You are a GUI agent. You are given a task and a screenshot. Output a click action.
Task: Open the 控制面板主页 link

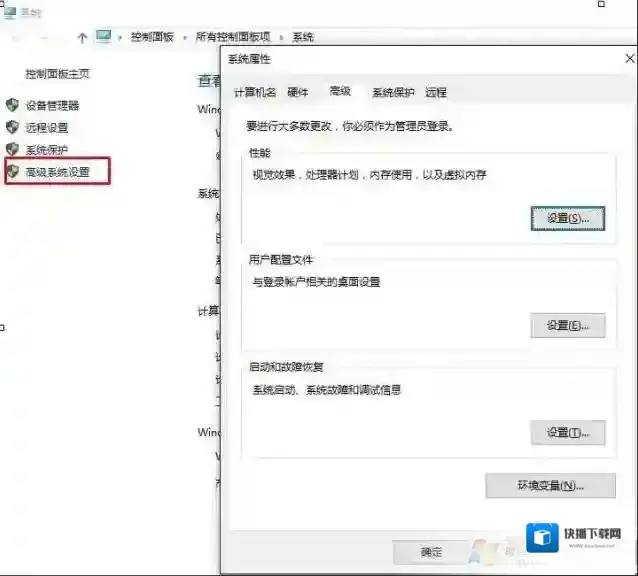(x=58, y=74)
